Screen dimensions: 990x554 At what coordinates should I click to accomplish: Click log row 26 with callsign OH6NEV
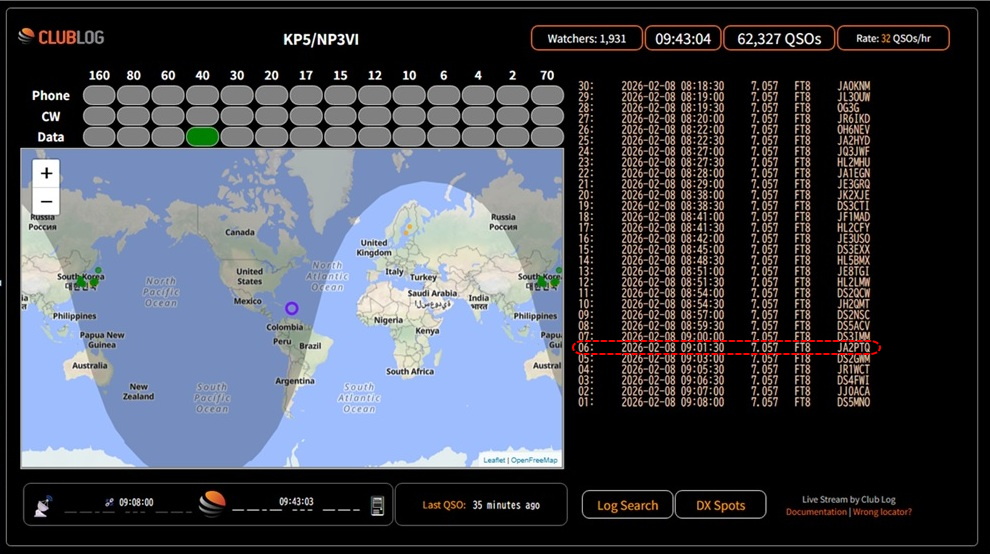(724, 129)
